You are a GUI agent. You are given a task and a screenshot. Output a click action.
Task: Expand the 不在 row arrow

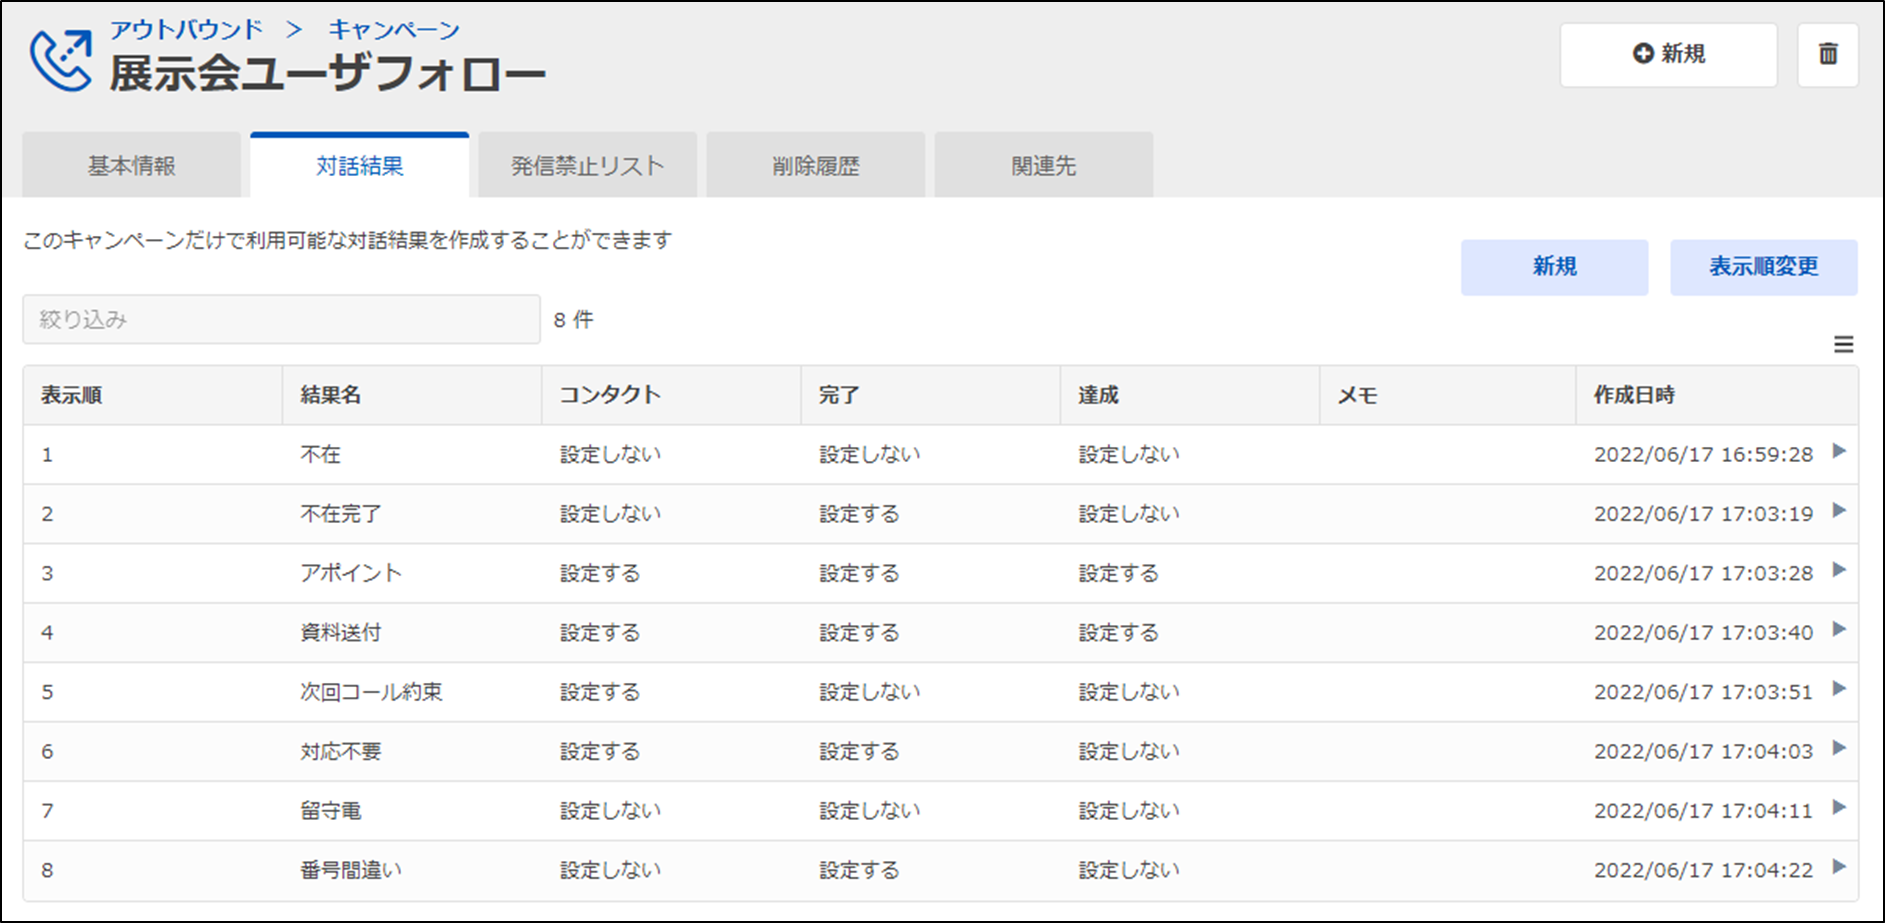(x=1838, y=451)
